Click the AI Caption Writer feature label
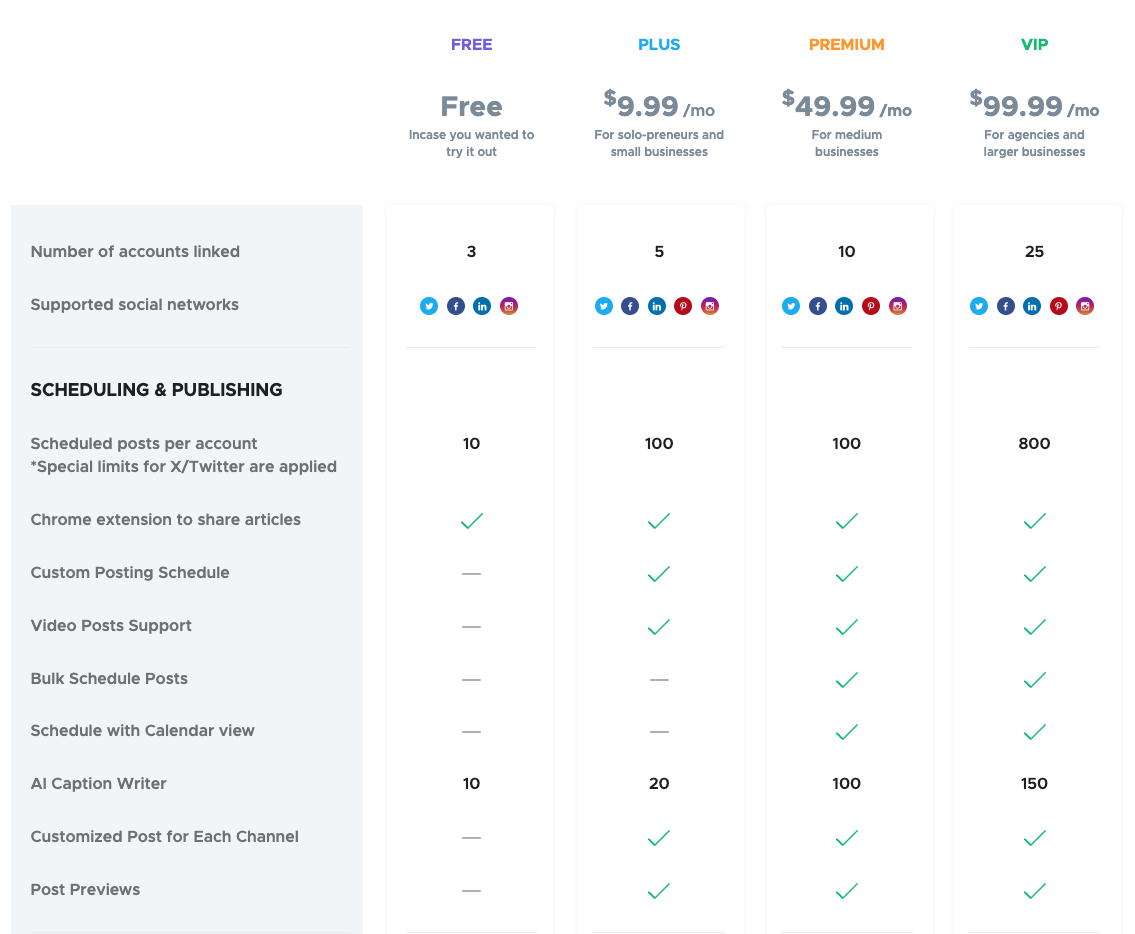This screenshot has width=1135, height=934. (99, 784)
